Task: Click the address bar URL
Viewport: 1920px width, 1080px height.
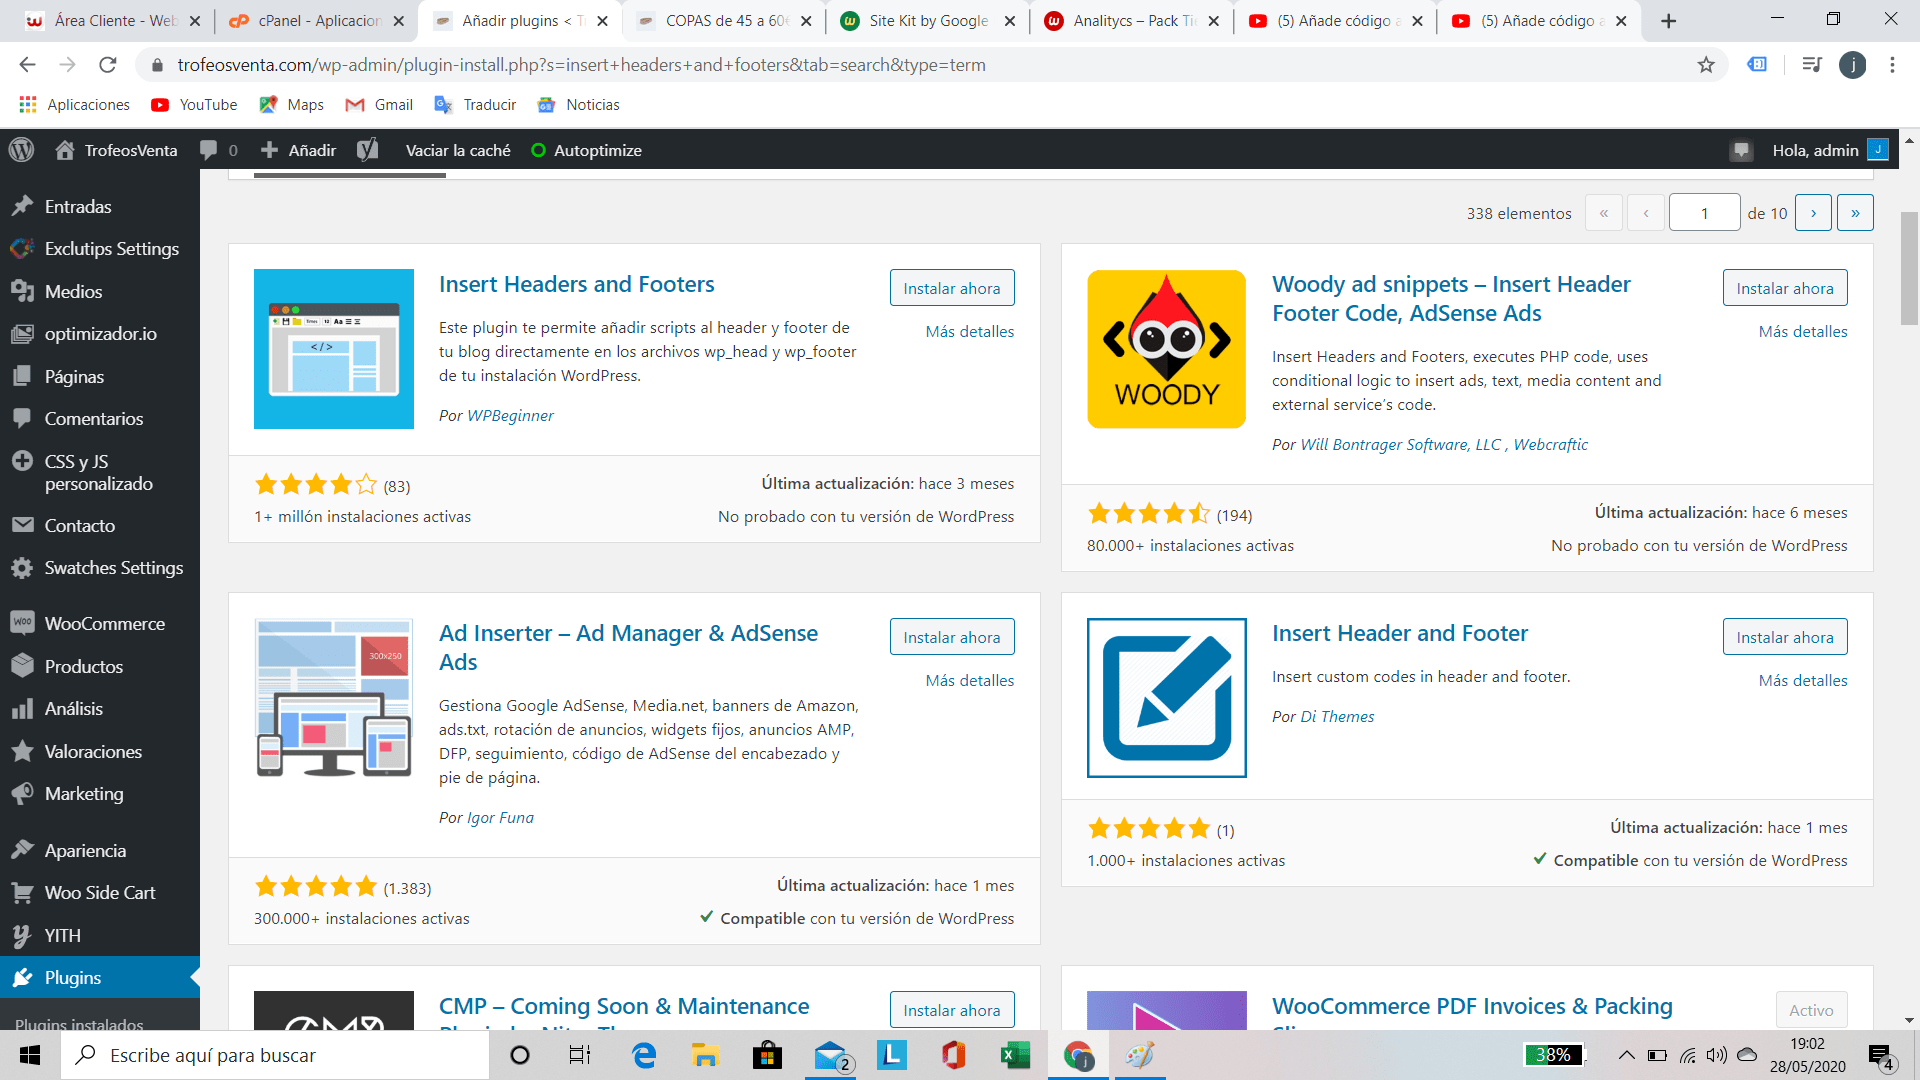Action: pyautogui.click(x=581, y=65)
